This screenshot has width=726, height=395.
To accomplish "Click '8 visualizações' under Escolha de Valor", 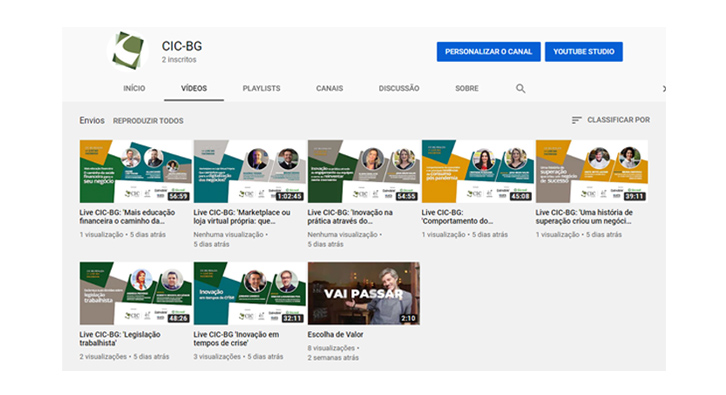I will click(331, 348).
